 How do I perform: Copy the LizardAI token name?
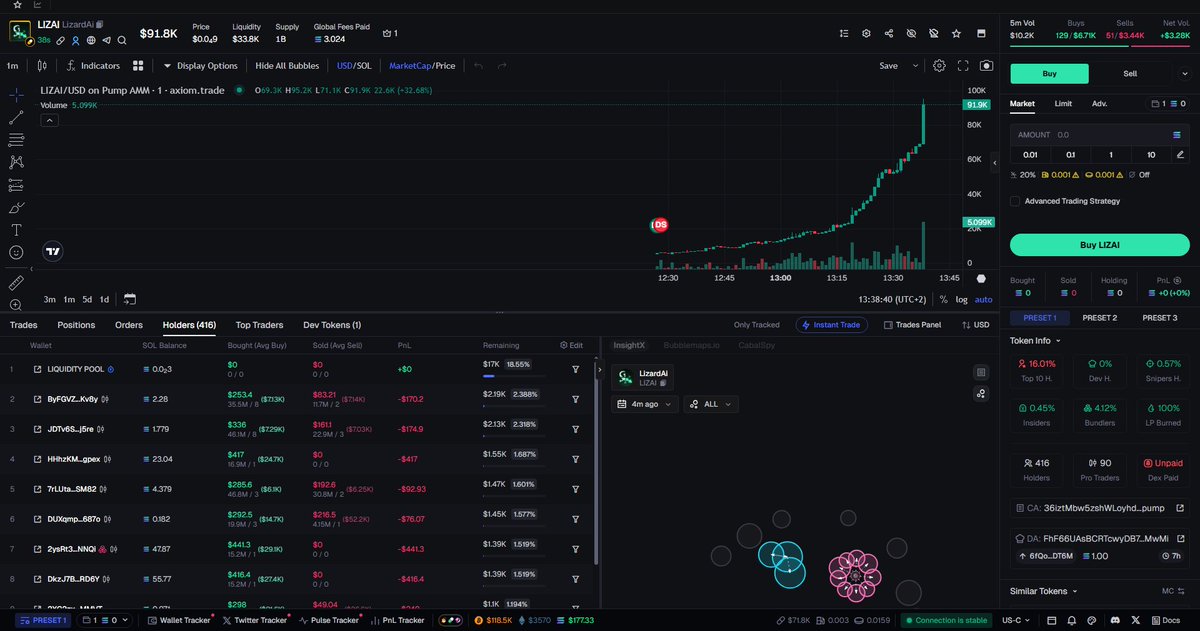[99, 23]
